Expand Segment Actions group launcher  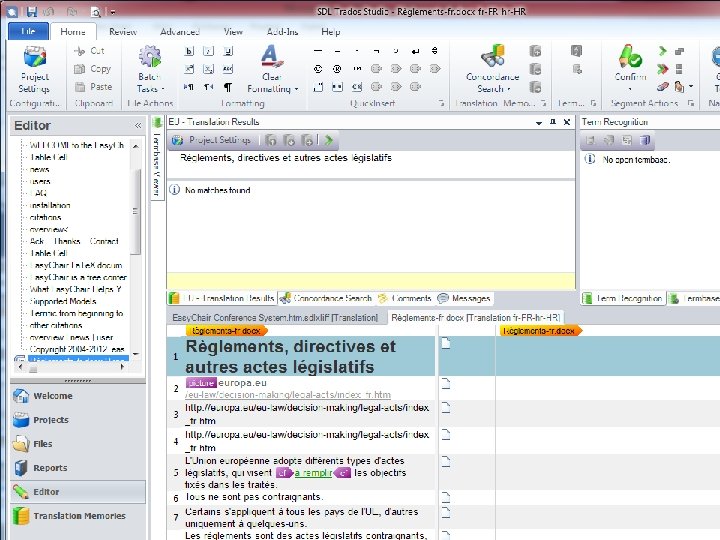click(x=691, y=103)
